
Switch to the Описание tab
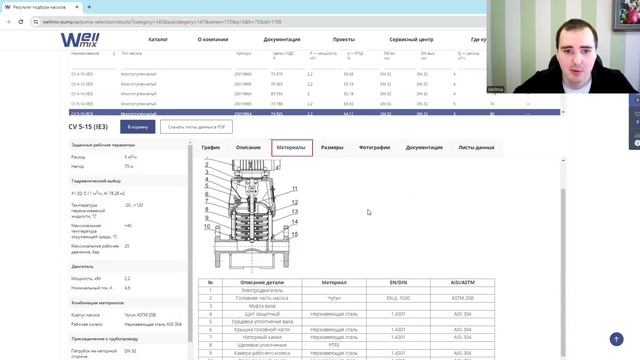click(248, 147)
